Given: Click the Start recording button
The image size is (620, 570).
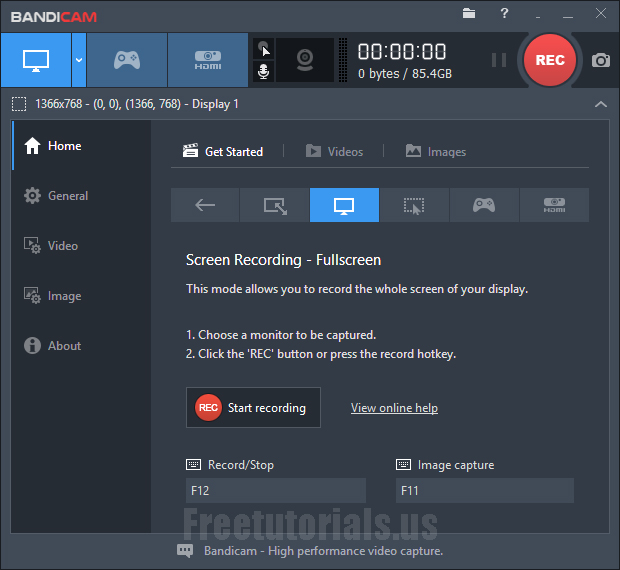Looking at the screenshot, I should point(253,408).
